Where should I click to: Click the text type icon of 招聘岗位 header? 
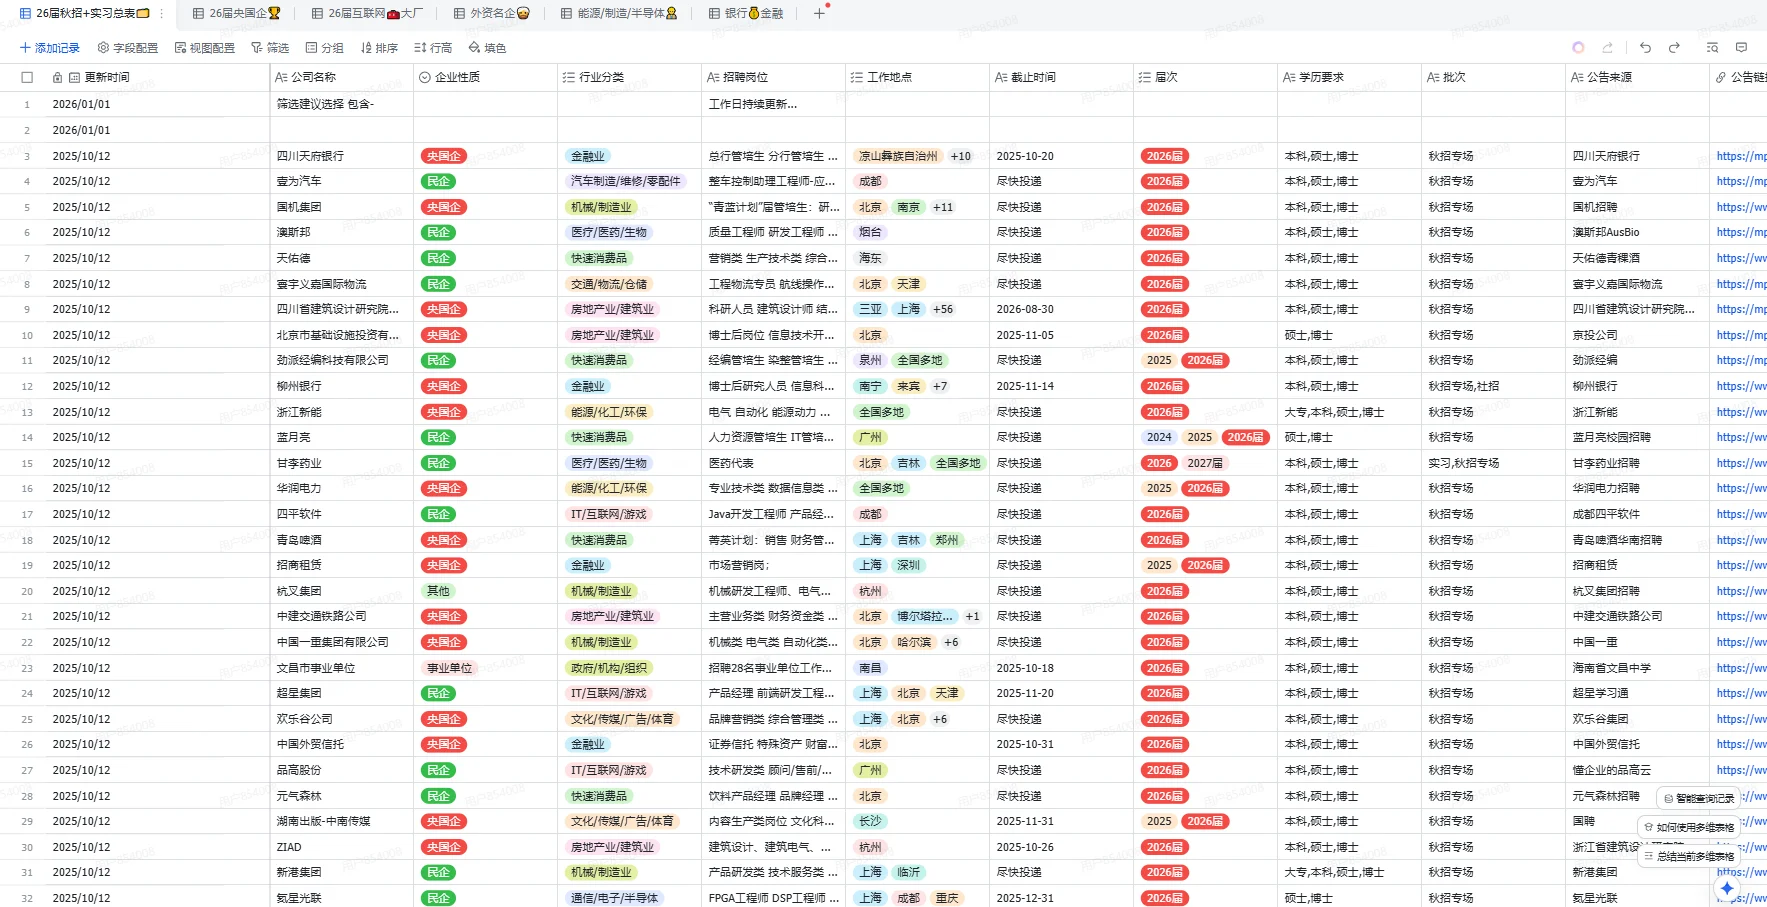713,77
